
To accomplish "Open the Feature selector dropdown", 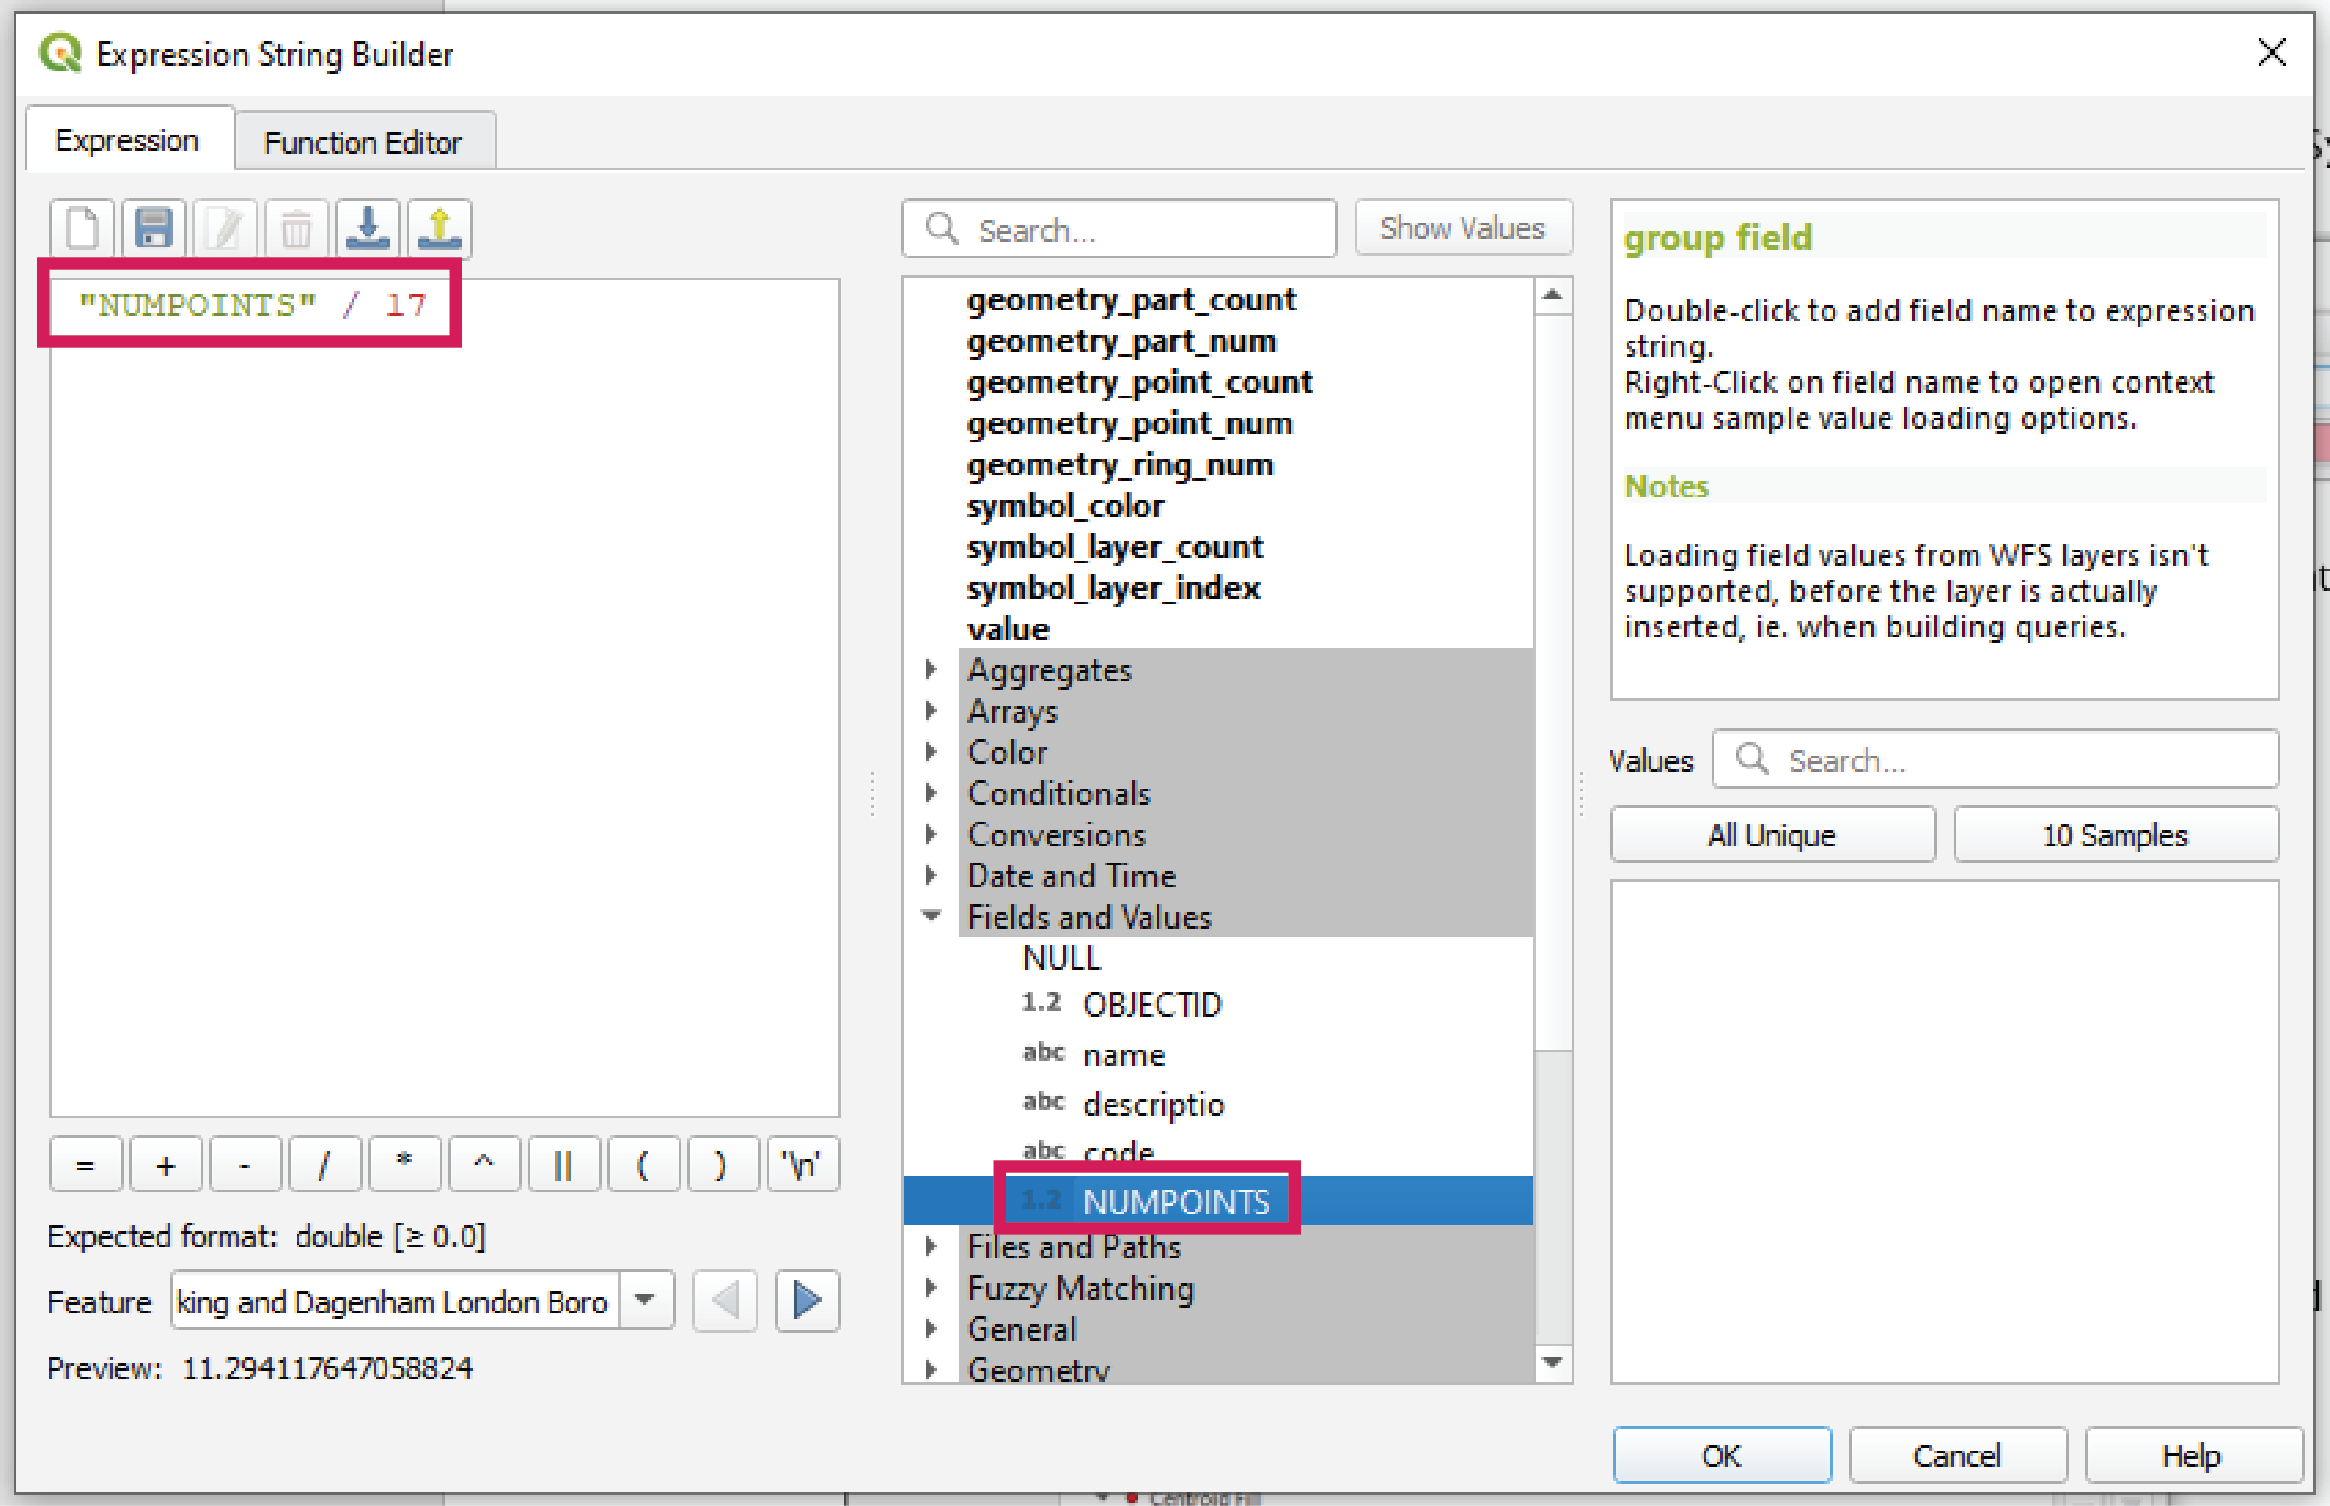I will click(647, 1300).
